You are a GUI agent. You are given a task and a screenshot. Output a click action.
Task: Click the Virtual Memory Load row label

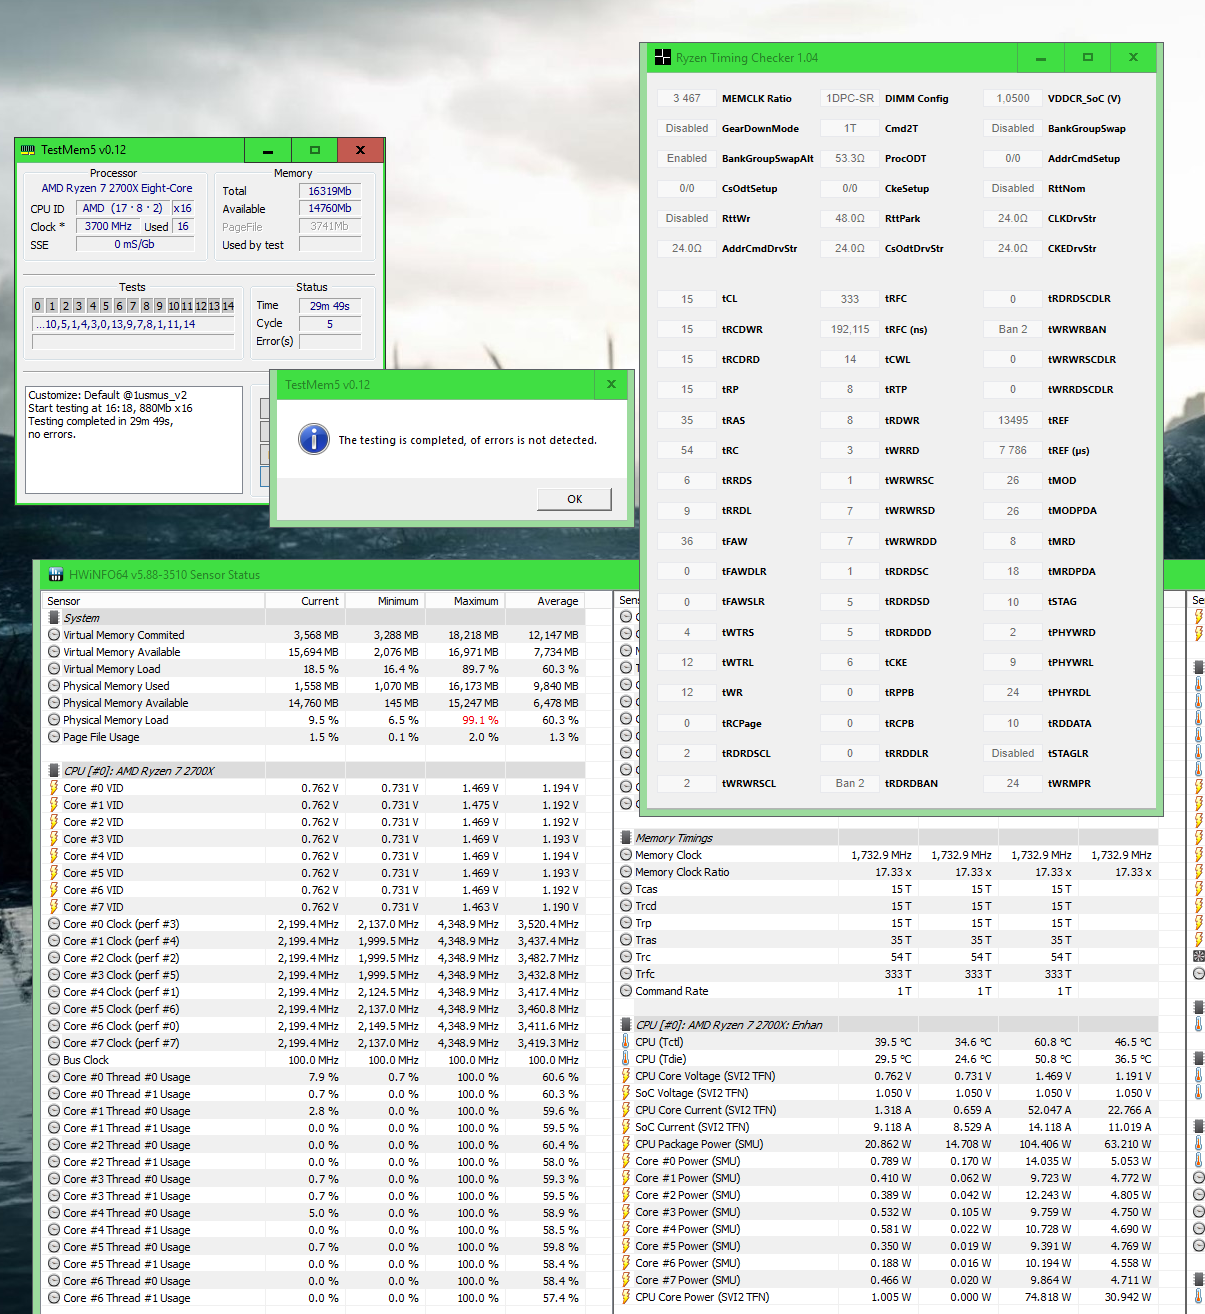point(112,669)
